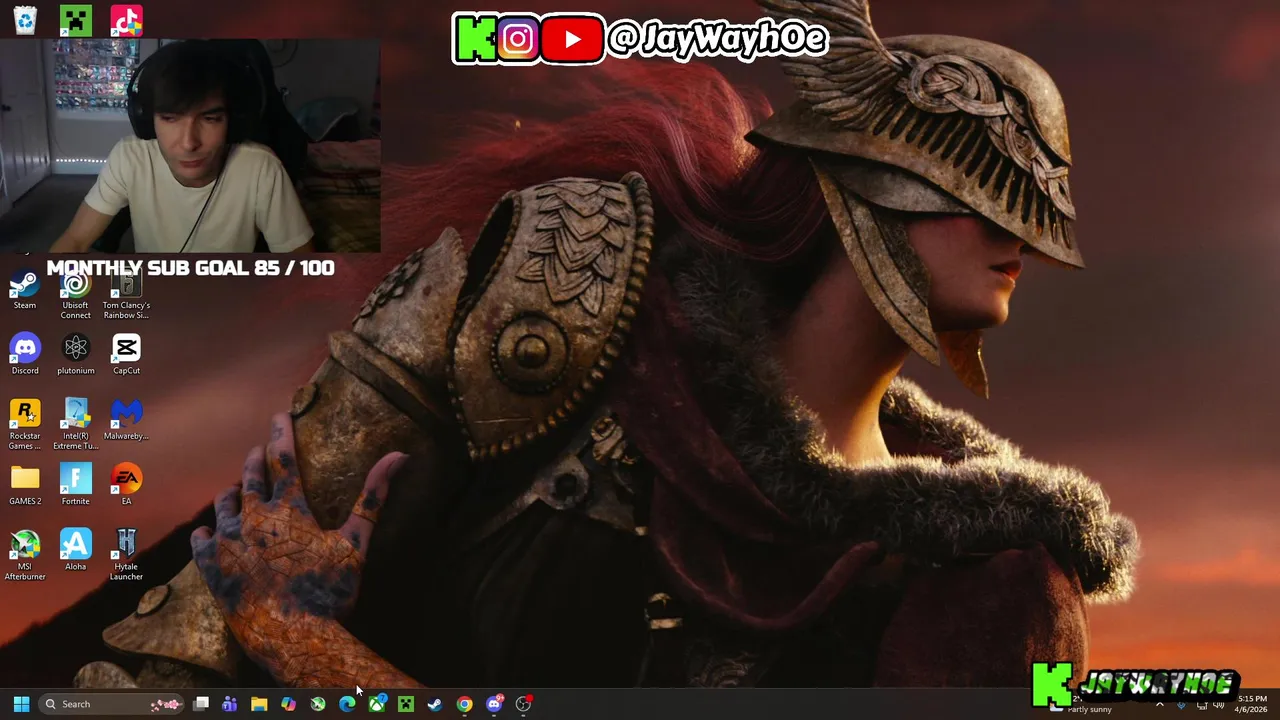Open the Xbox app in the taskbar
The width and height of the screenshot is (1280, 720).
tap(377, 704)
